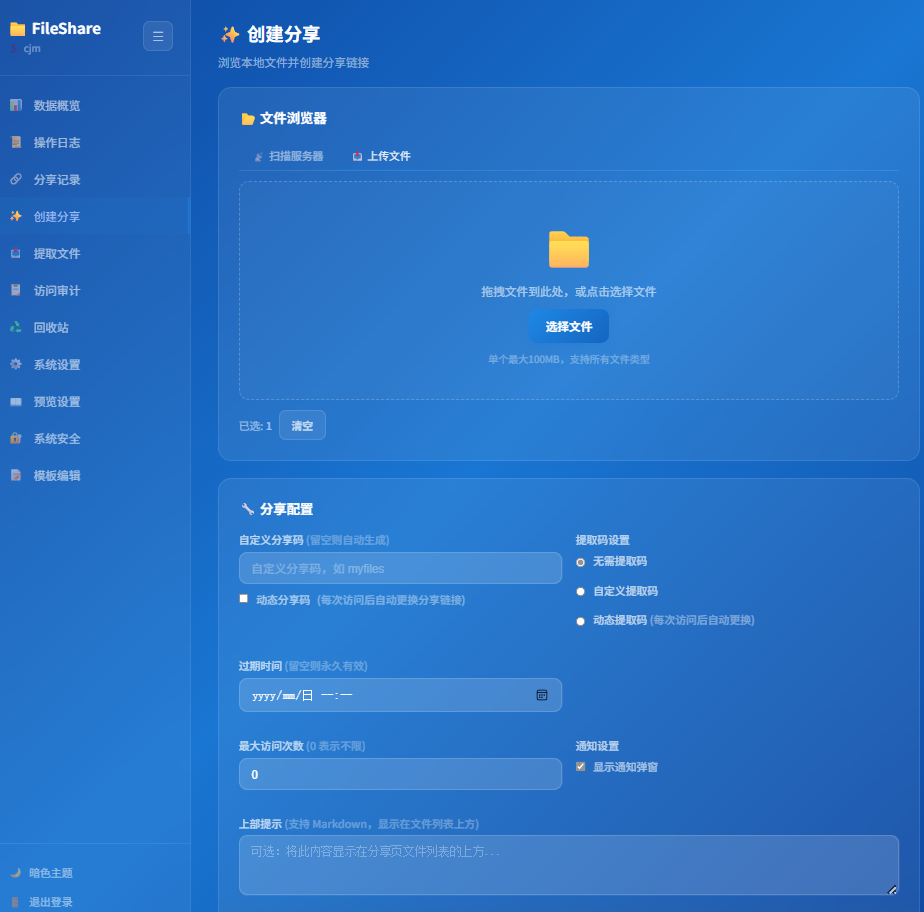
Task: Click the 清空 button
Action: (302, 425)
